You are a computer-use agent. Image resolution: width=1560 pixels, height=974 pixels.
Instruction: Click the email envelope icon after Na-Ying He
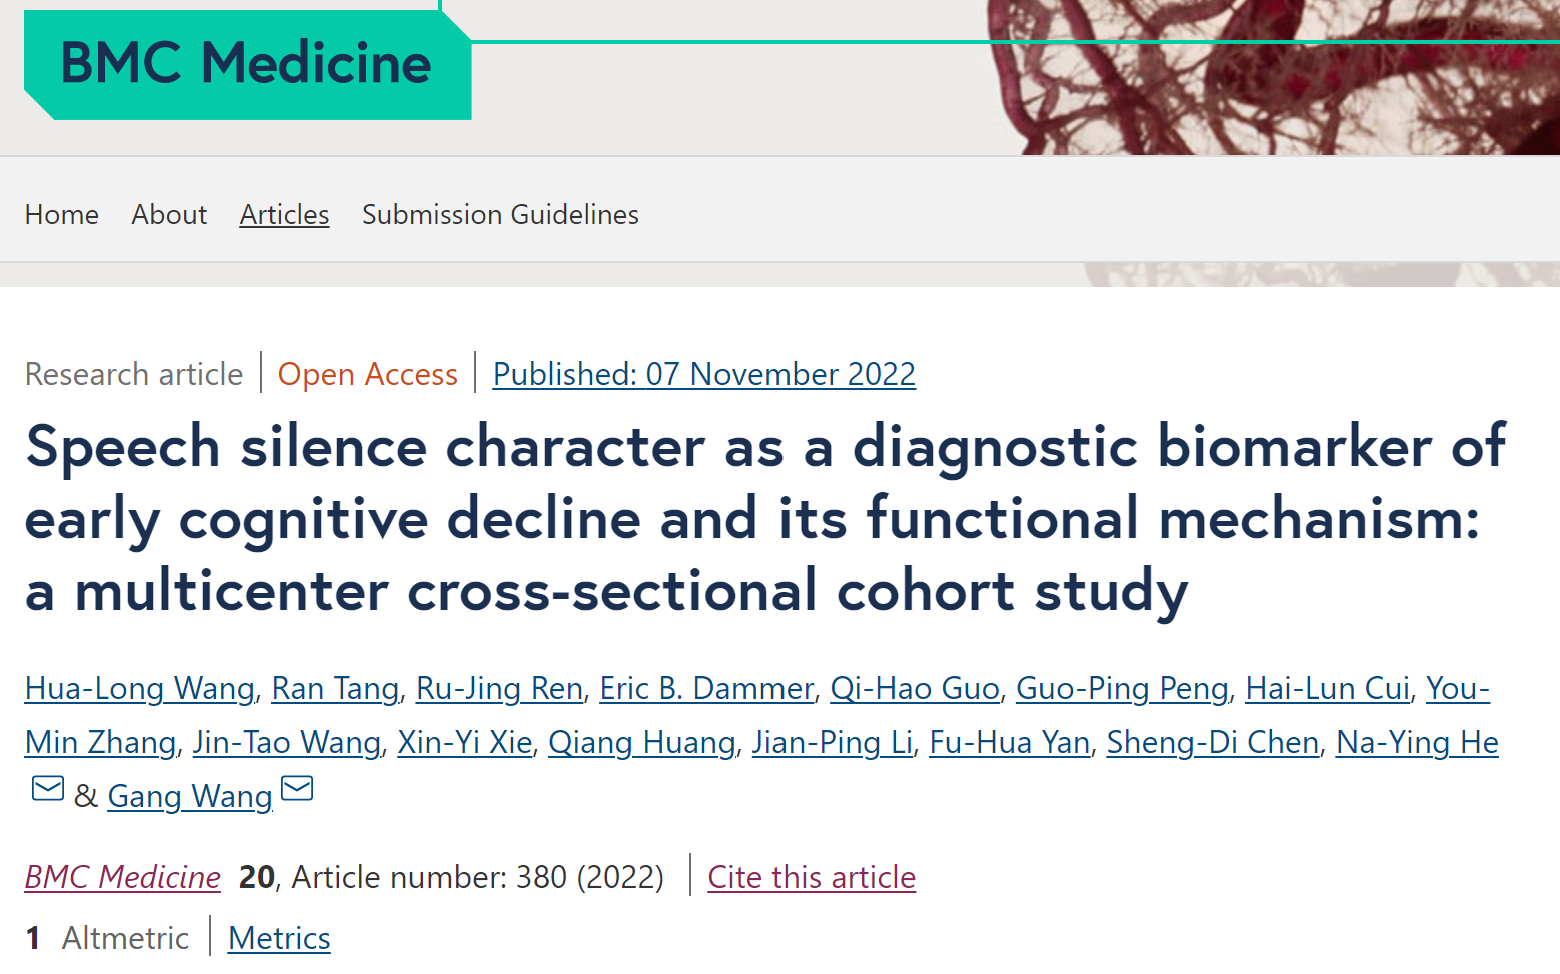[x=48, y=789]
